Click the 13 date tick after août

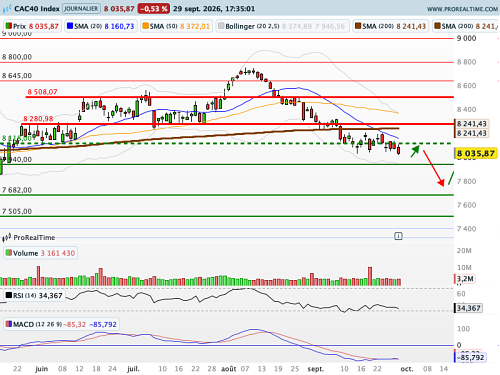[262, 369]
